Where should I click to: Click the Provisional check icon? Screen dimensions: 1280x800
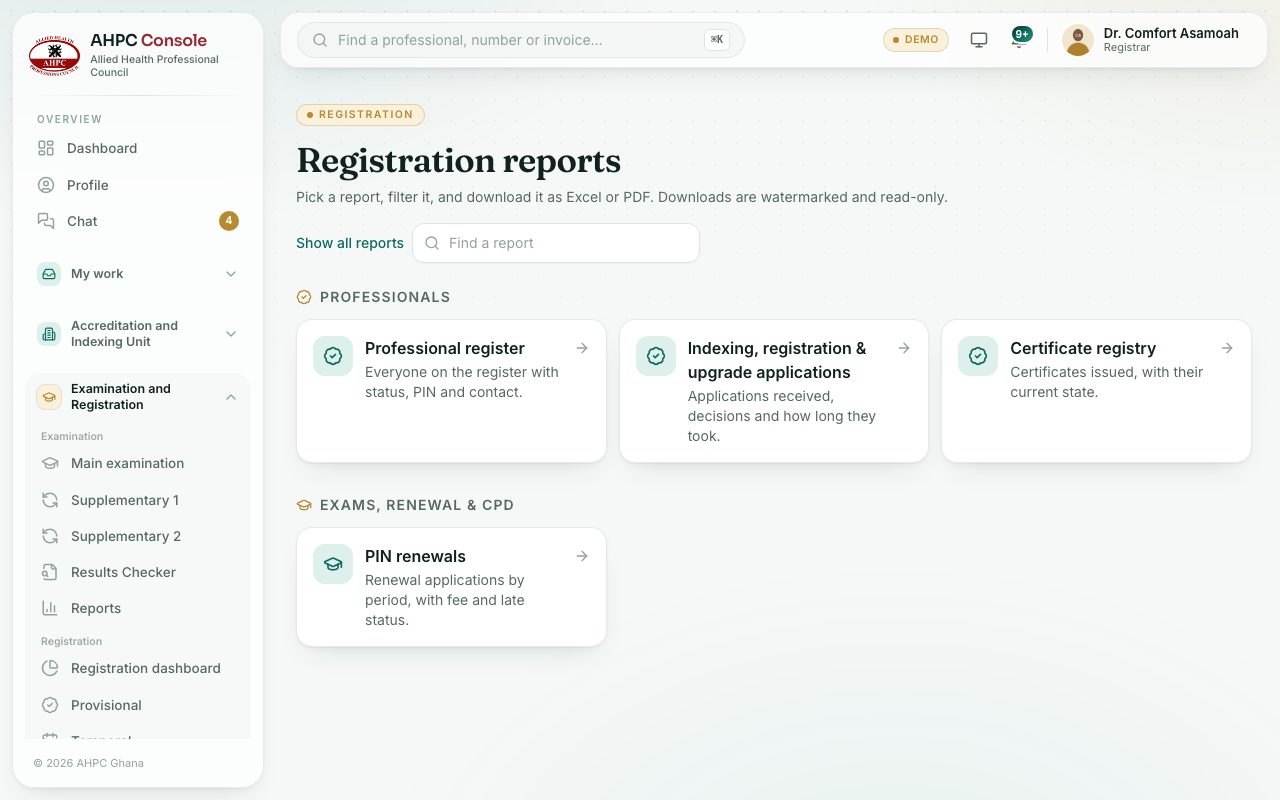click(x=50, y=705)
